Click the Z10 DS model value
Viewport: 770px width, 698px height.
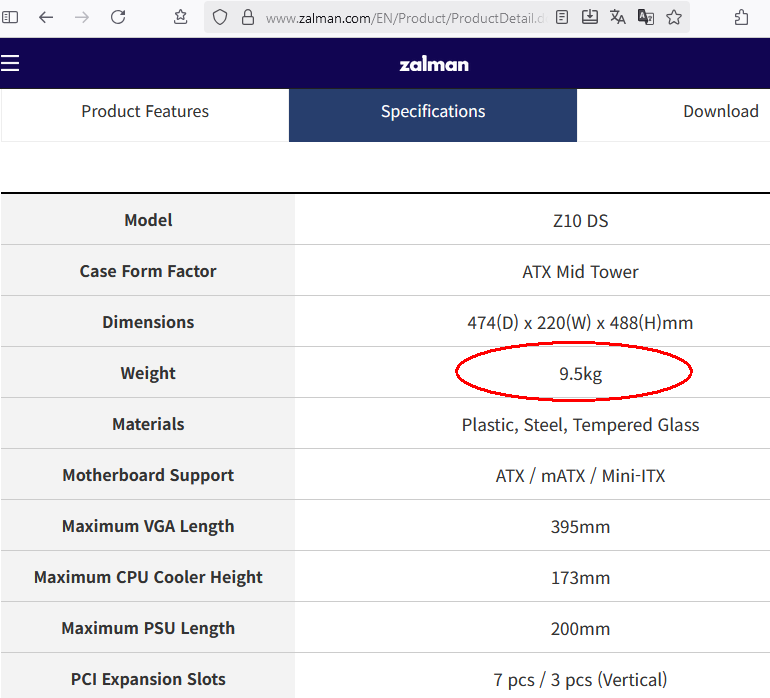coord(580,221)
